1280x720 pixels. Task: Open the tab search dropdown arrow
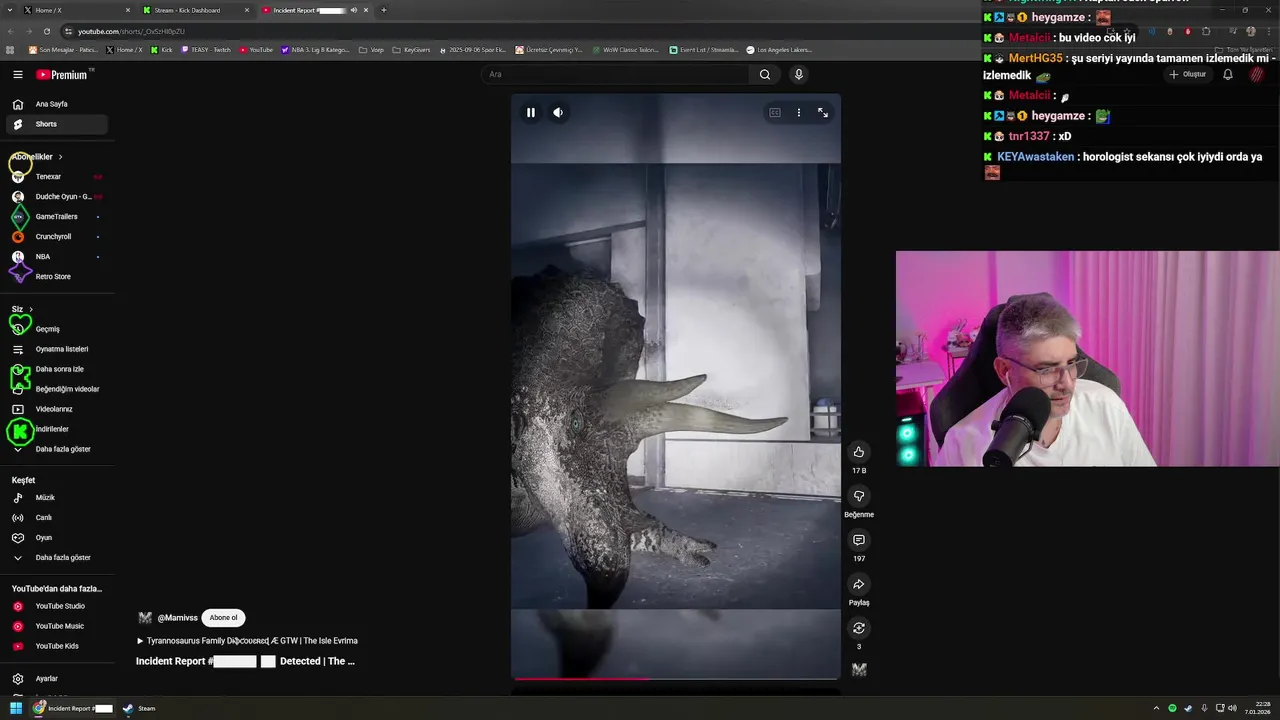(x=10, y=10)
